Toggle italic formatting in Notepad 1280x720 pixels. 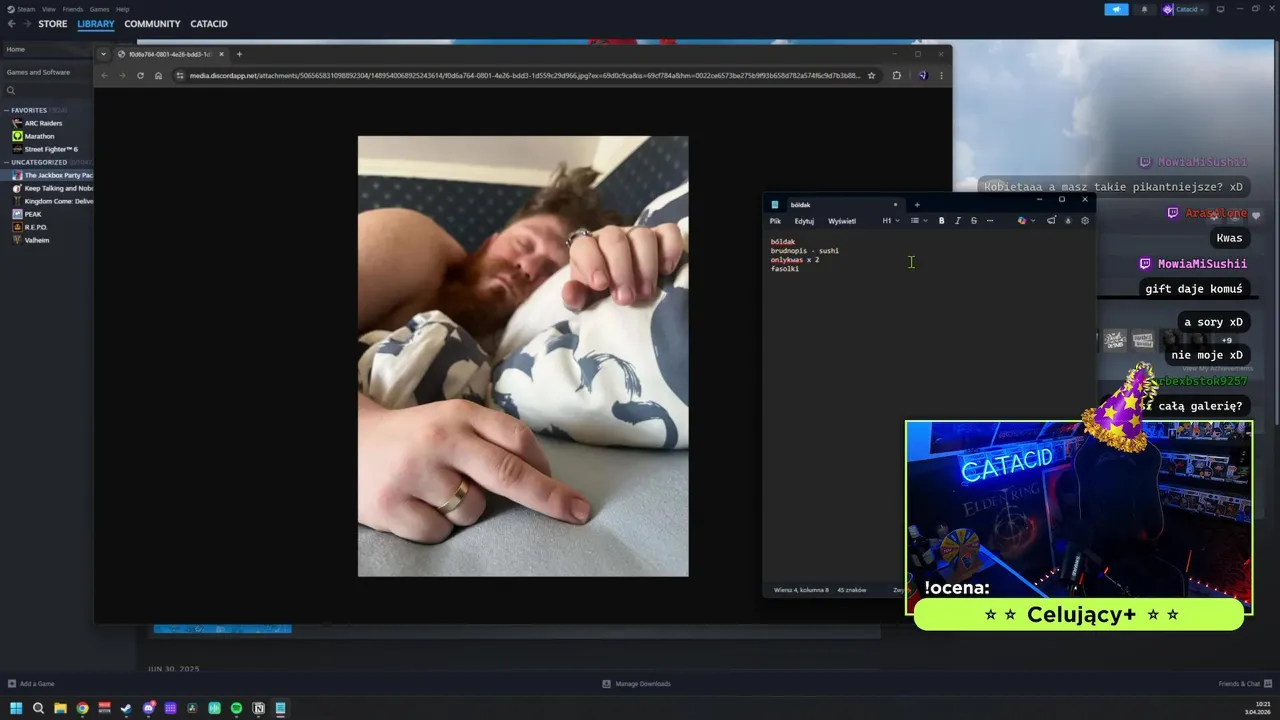(x=958, y=221)
